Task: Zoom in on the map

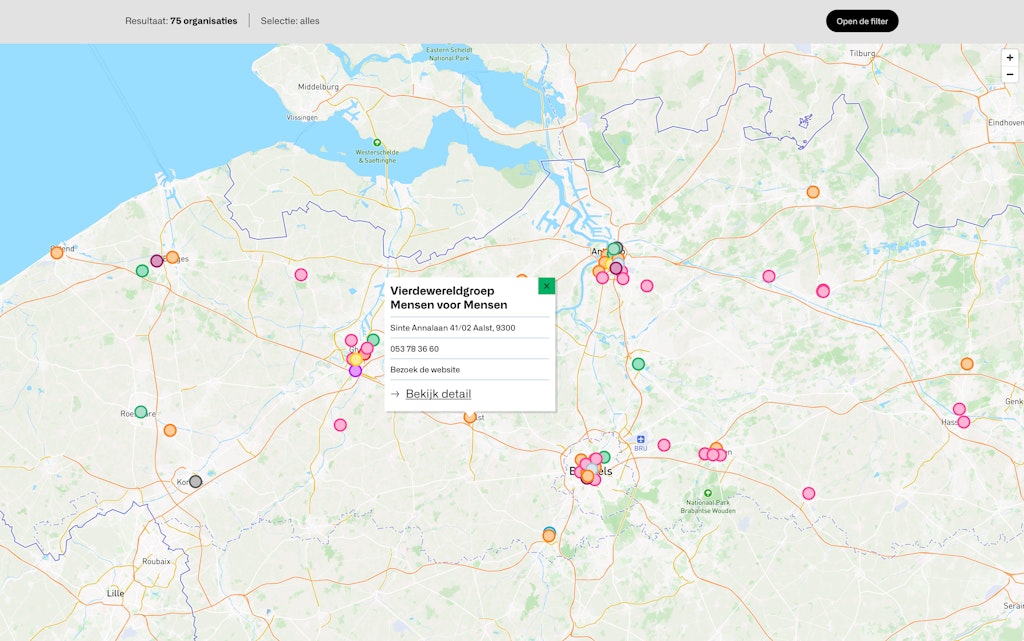Action: click(x=1009, y=58)
